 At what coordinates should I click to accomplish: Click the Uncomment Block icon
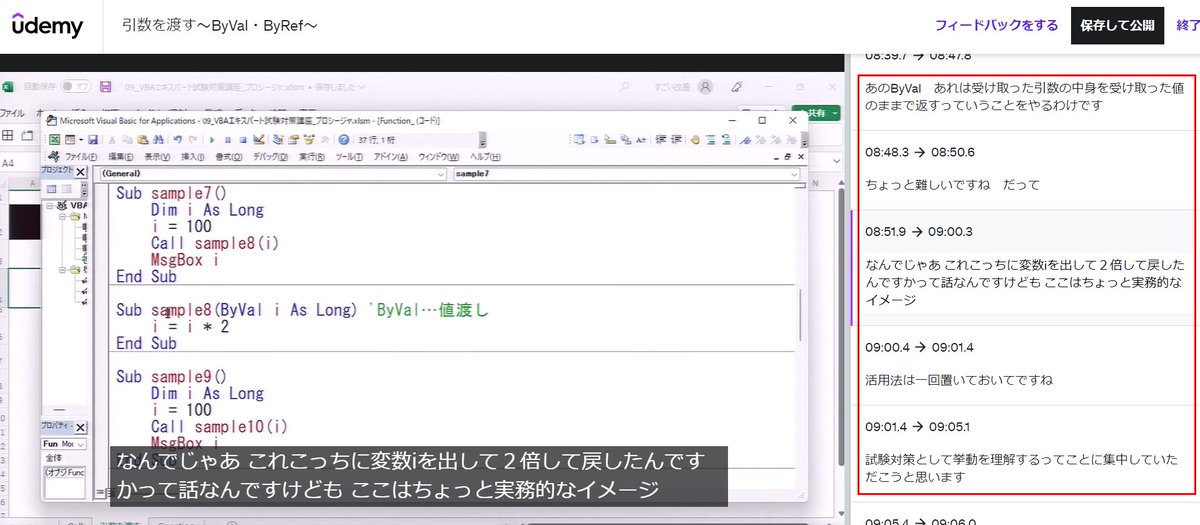[x=726, y=139]
